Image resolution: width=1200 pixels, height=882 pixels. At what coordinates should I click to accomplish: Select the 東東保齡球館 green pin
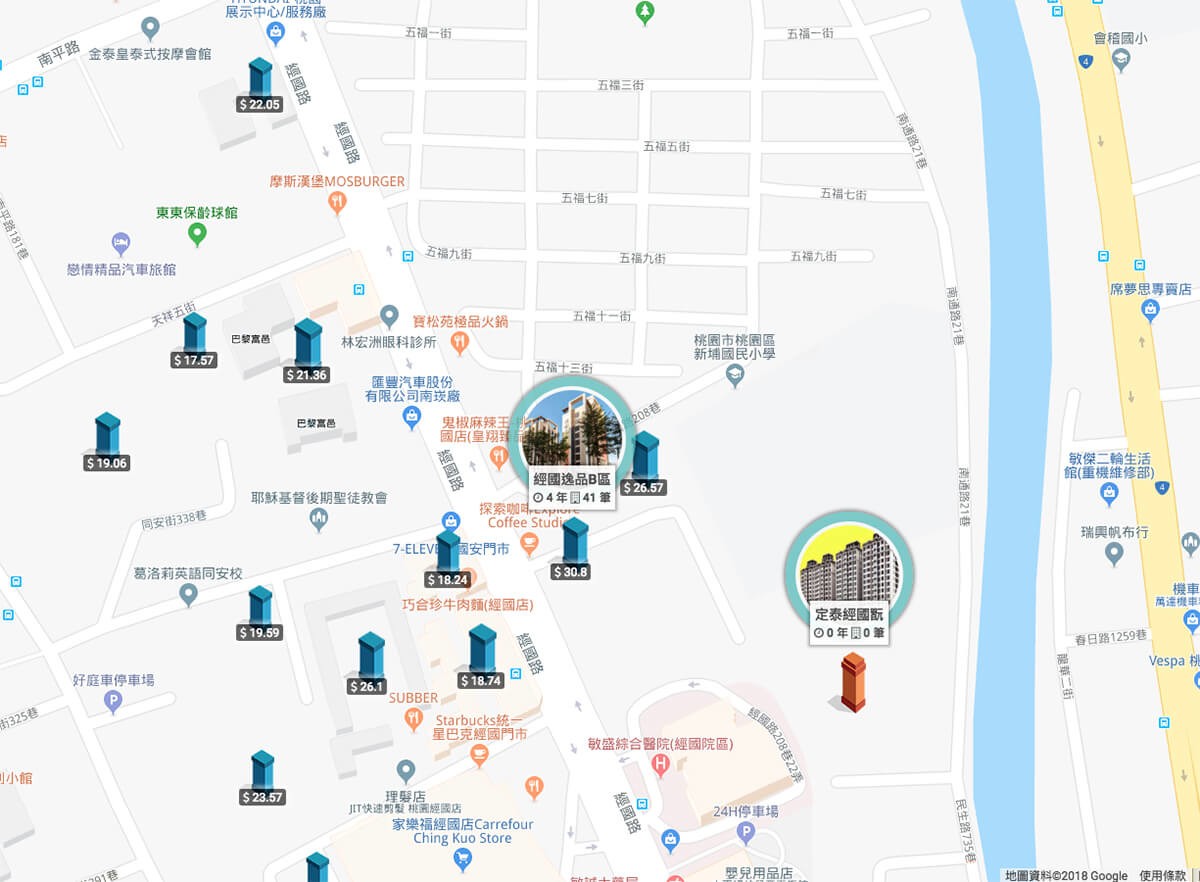[197, 235]
